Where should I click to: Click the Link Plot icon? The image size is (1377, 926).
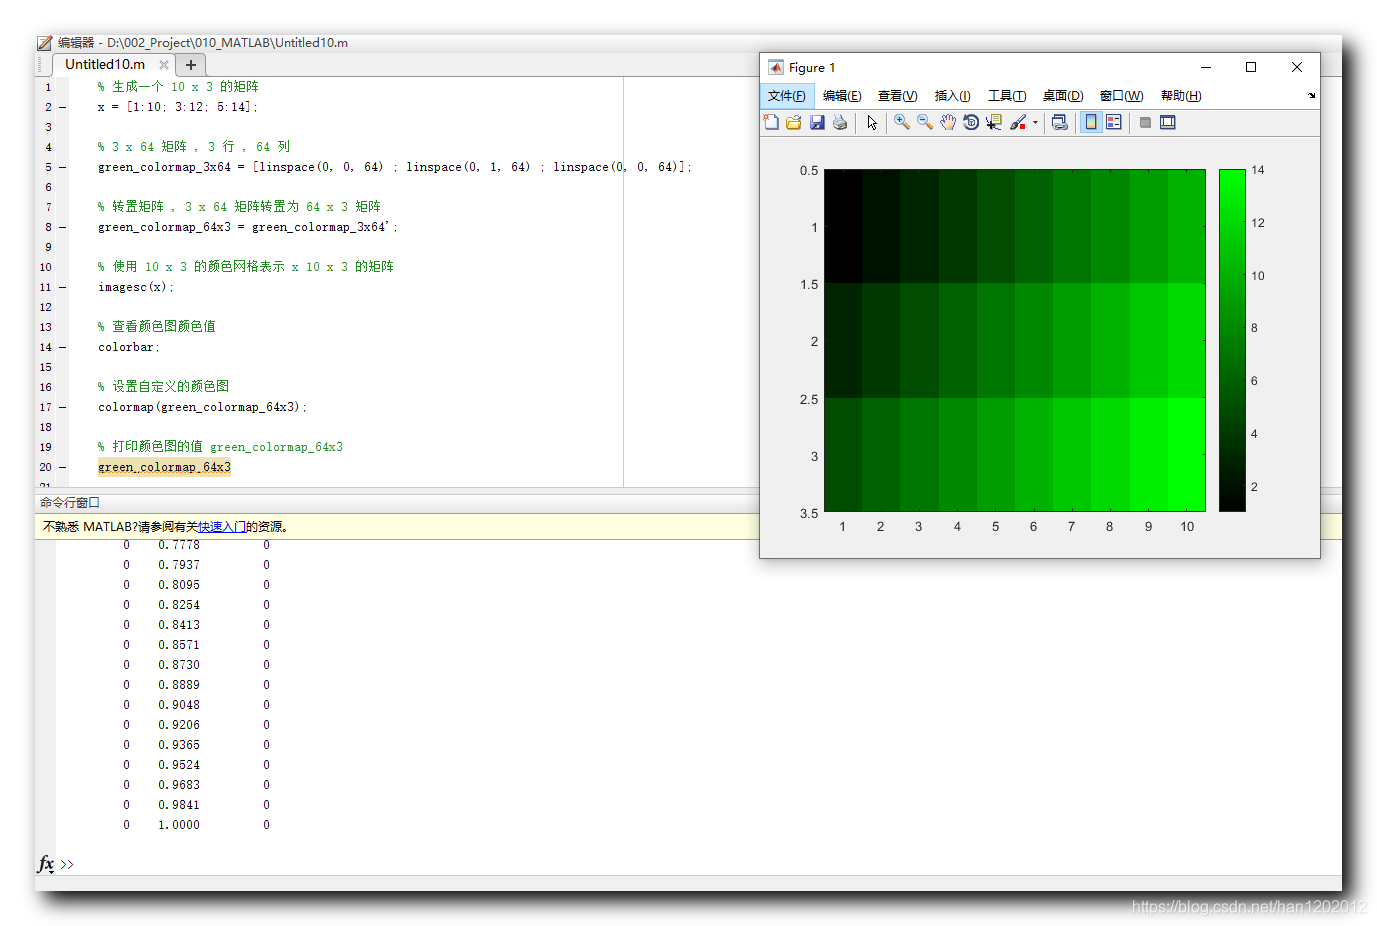pos(1060,122)
